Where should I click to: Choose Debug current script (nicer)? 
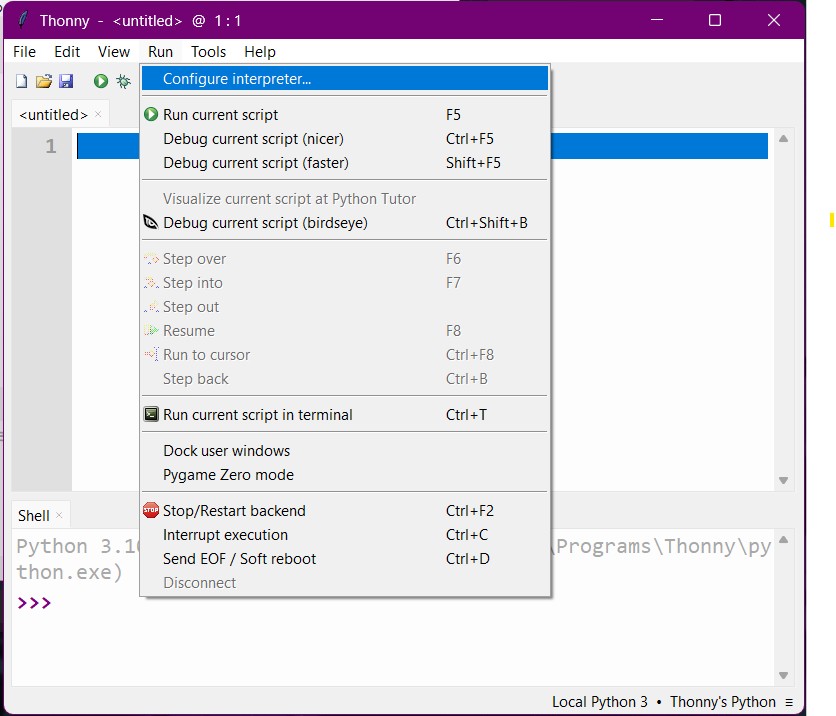tap(345, 139)
